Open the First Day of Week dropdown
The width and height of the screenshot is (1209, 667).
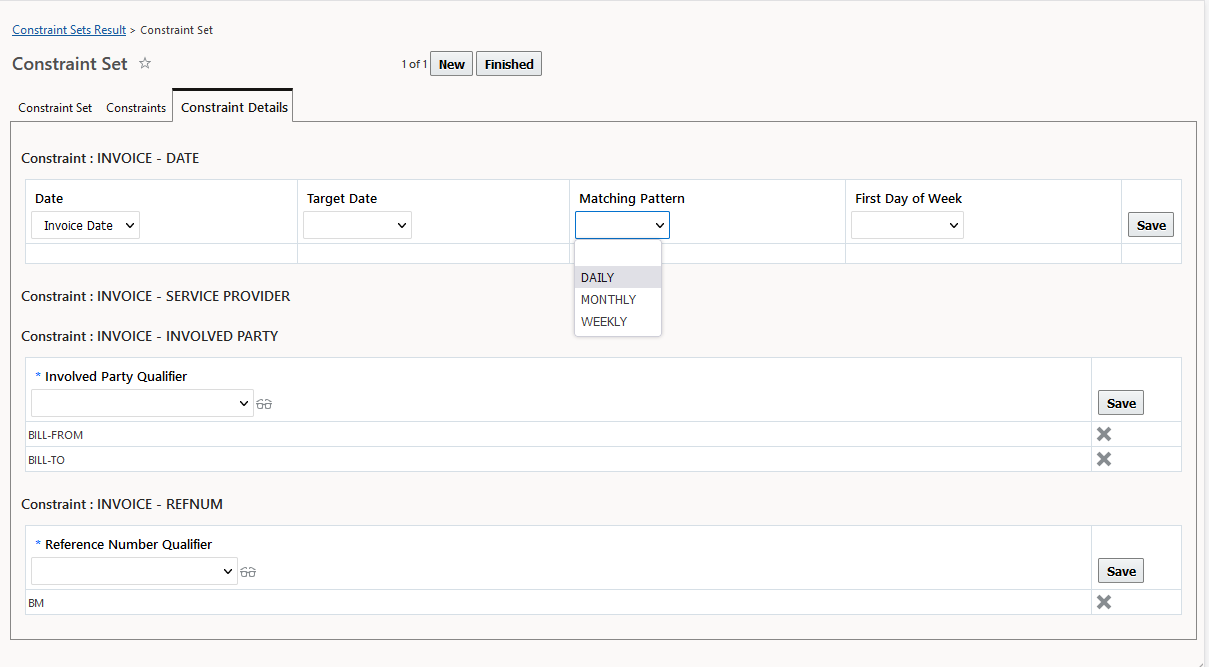907,226
